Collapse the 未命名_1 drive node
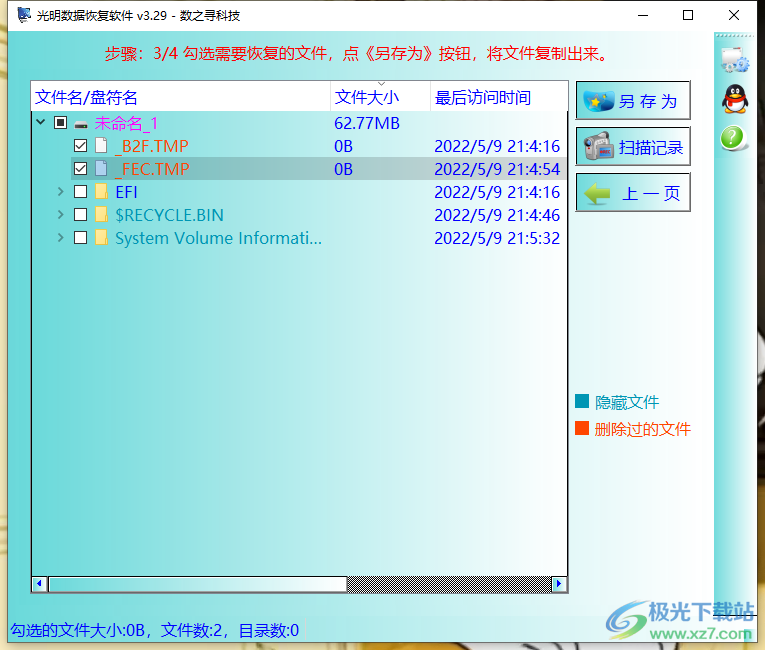The height and width of the screenshot is (650, 765). pos(41,122)
